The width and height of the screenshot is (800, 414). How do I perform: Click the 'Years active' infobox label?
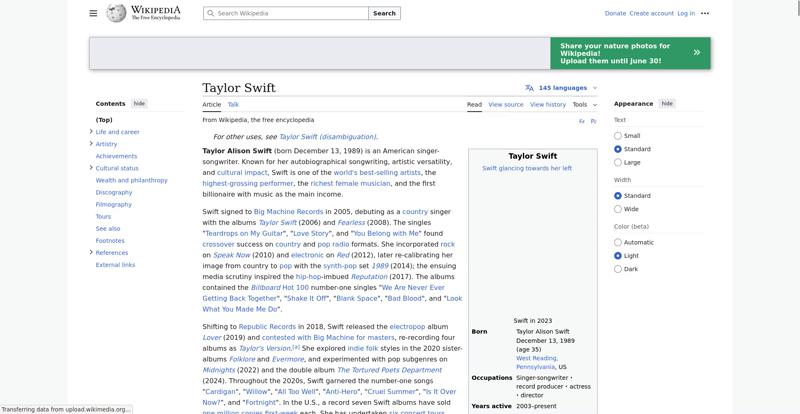click(x=491, y=406)
